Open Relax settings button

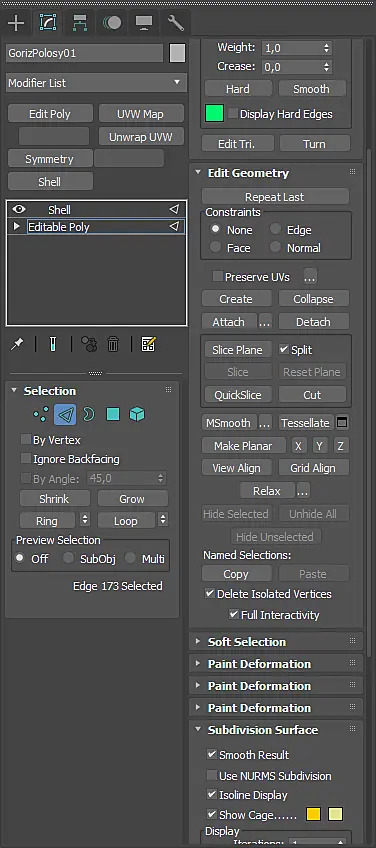point(303,491)
